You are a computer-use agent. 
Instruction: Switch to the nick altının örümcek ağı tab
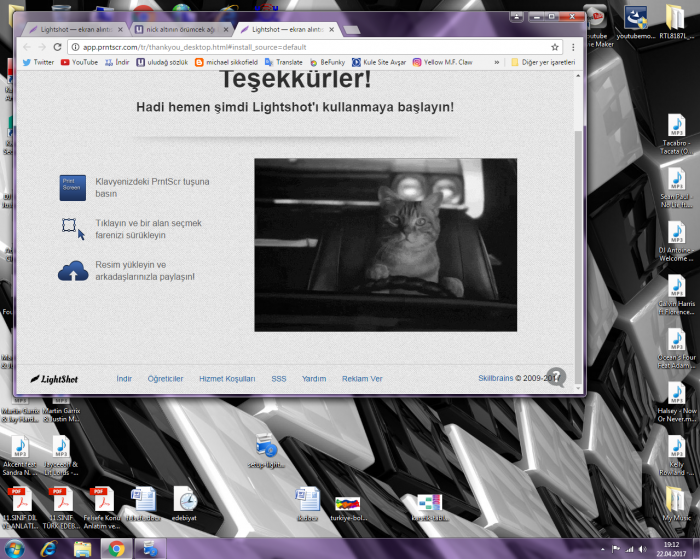click(181, 29)
